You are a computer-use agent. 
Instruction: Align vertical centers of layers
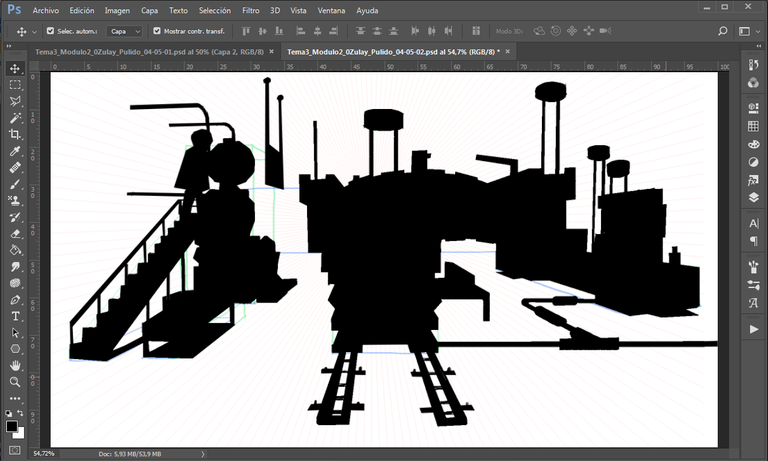point(263,31)
